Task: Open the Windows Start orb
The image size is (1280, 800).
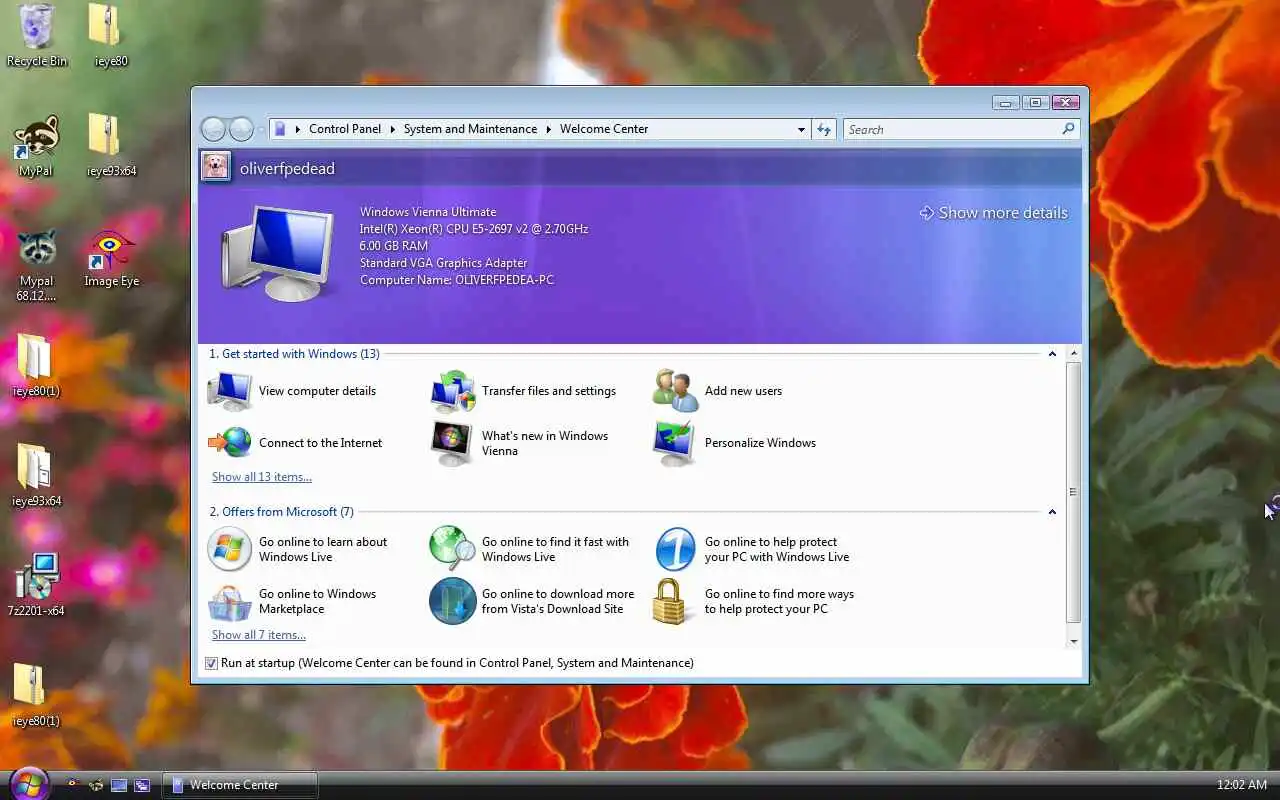Action: click(x=28, y=783)
